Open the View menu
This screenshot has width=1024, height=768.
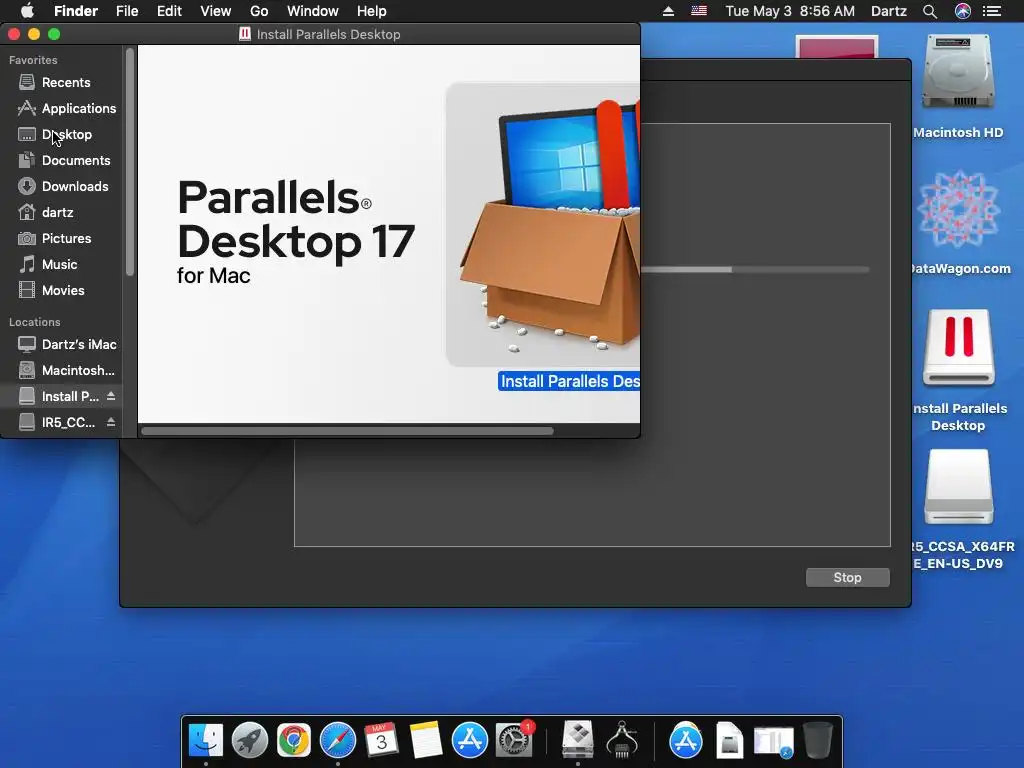coord(216,11)
